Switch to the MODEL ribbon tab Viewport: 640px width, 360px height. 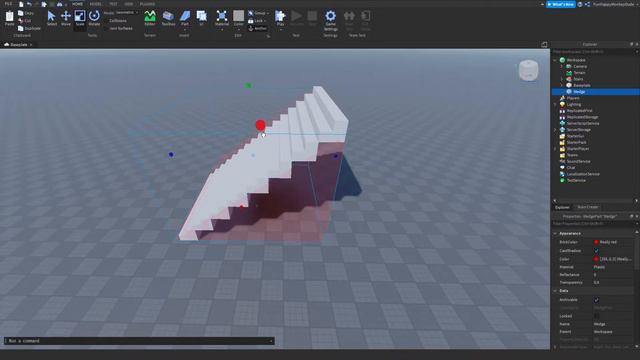pos(96,4)
